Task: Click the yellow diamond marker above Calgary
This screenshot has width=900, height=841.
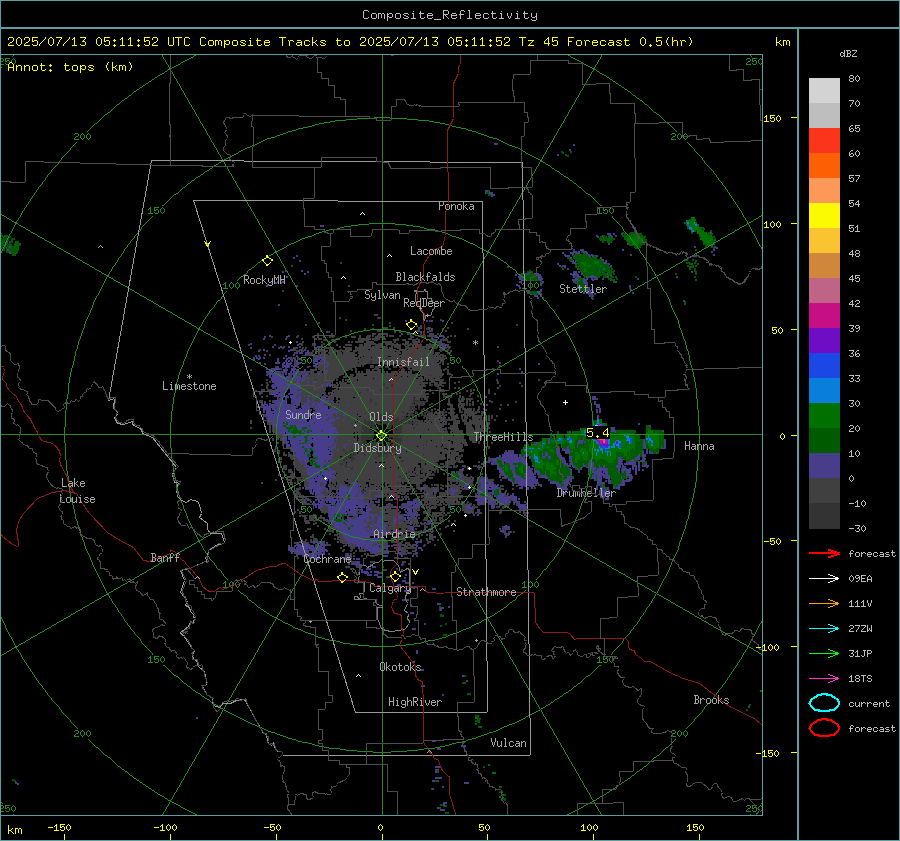Action: coord(395,576)
